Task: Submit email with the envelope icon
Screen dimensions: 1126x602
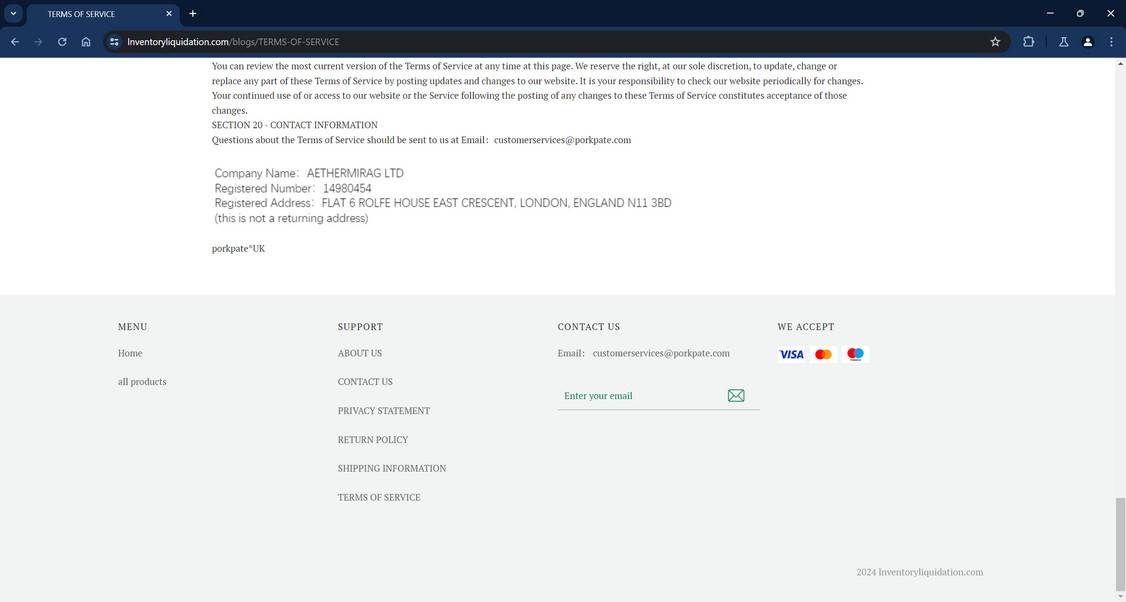Action: point(735,395)
